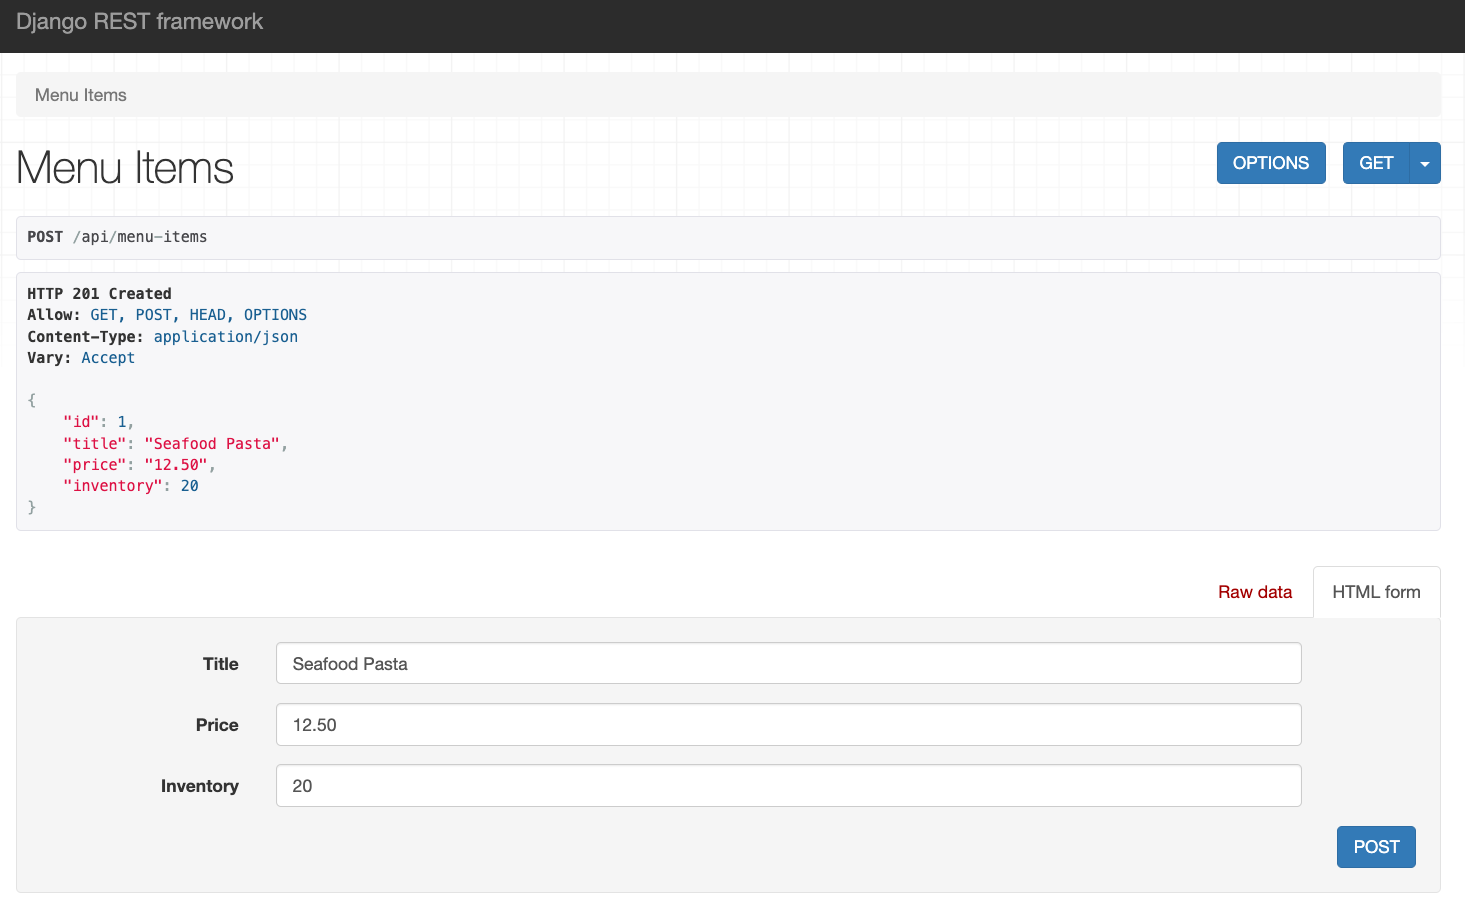
Task: Select the Price input field
Action: (x=788, y=724)
